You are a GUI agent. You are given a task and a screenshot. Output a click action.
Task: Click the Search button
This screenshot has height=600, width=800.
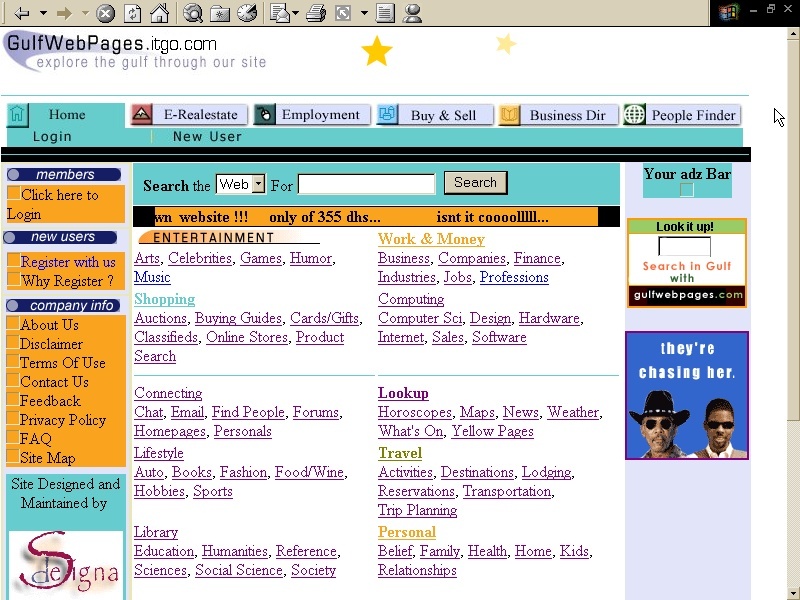point(476,183)
